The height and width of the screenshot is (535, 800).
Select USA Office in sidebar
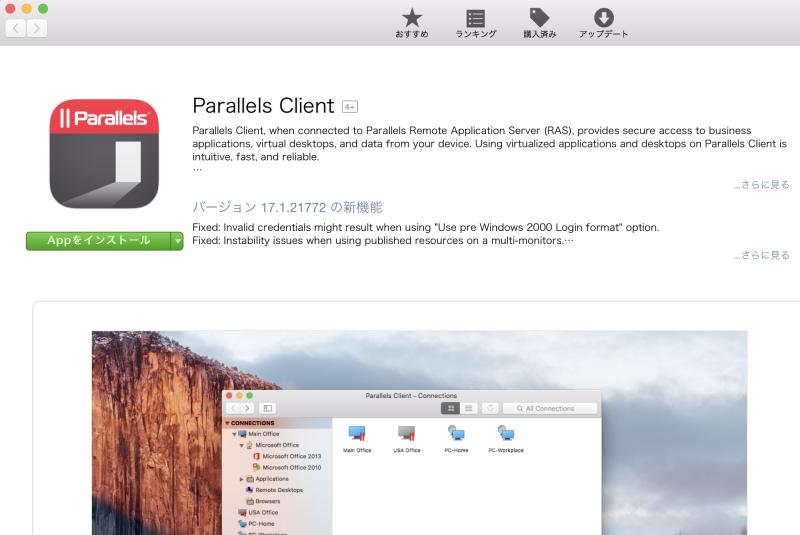click(x=258, y=513)
